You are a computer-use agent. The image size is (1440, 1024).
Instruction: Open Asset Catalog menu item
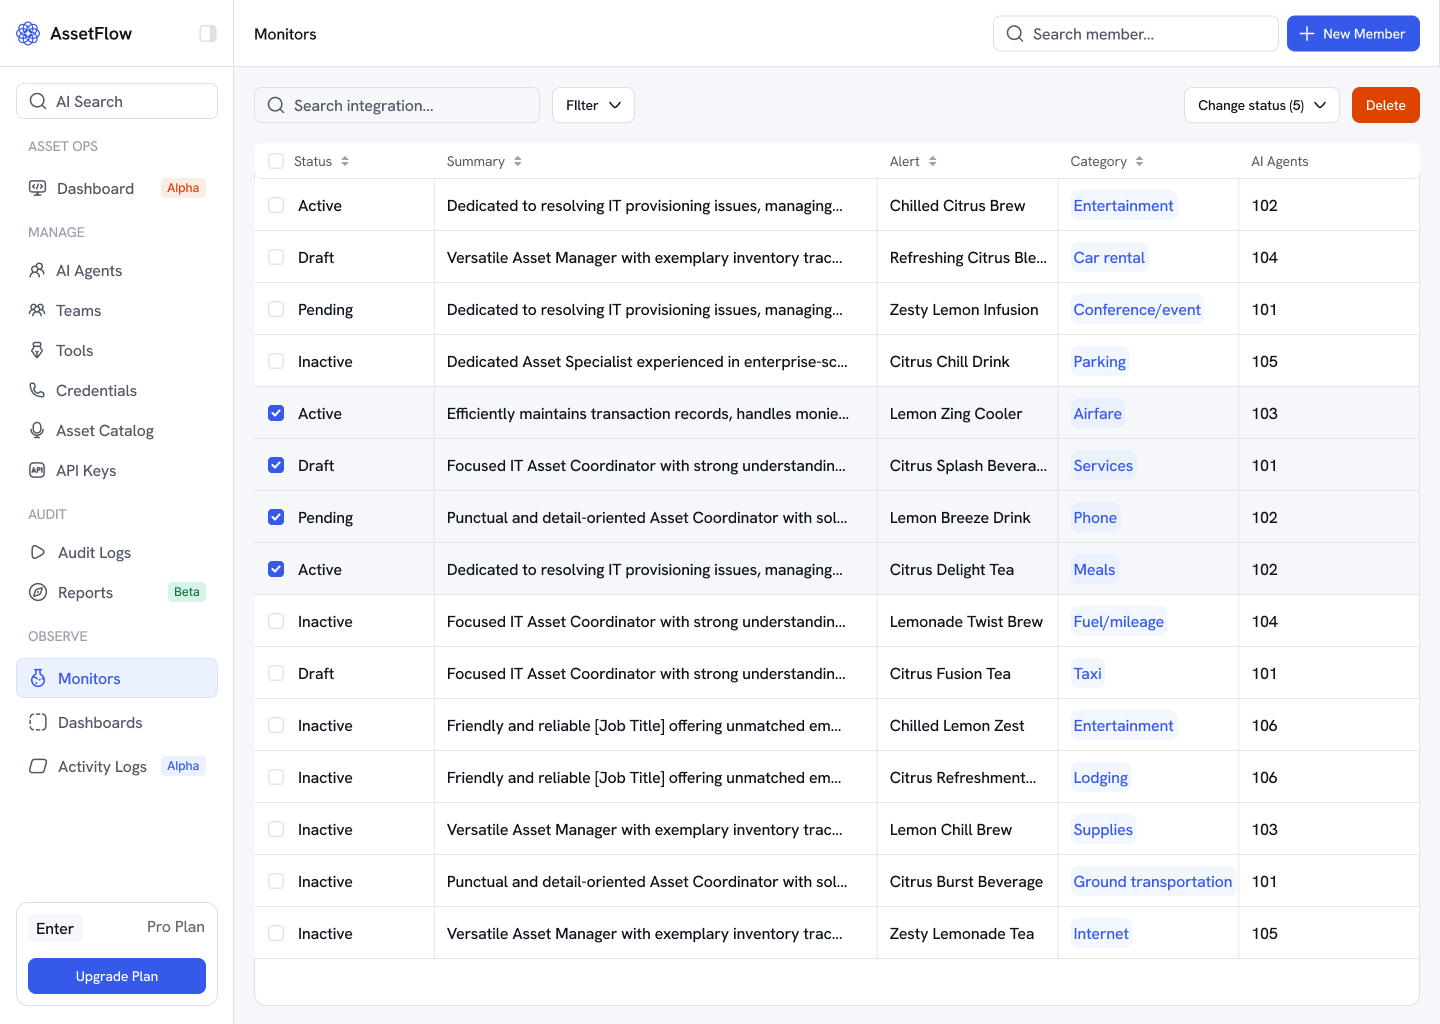(117, 430)
